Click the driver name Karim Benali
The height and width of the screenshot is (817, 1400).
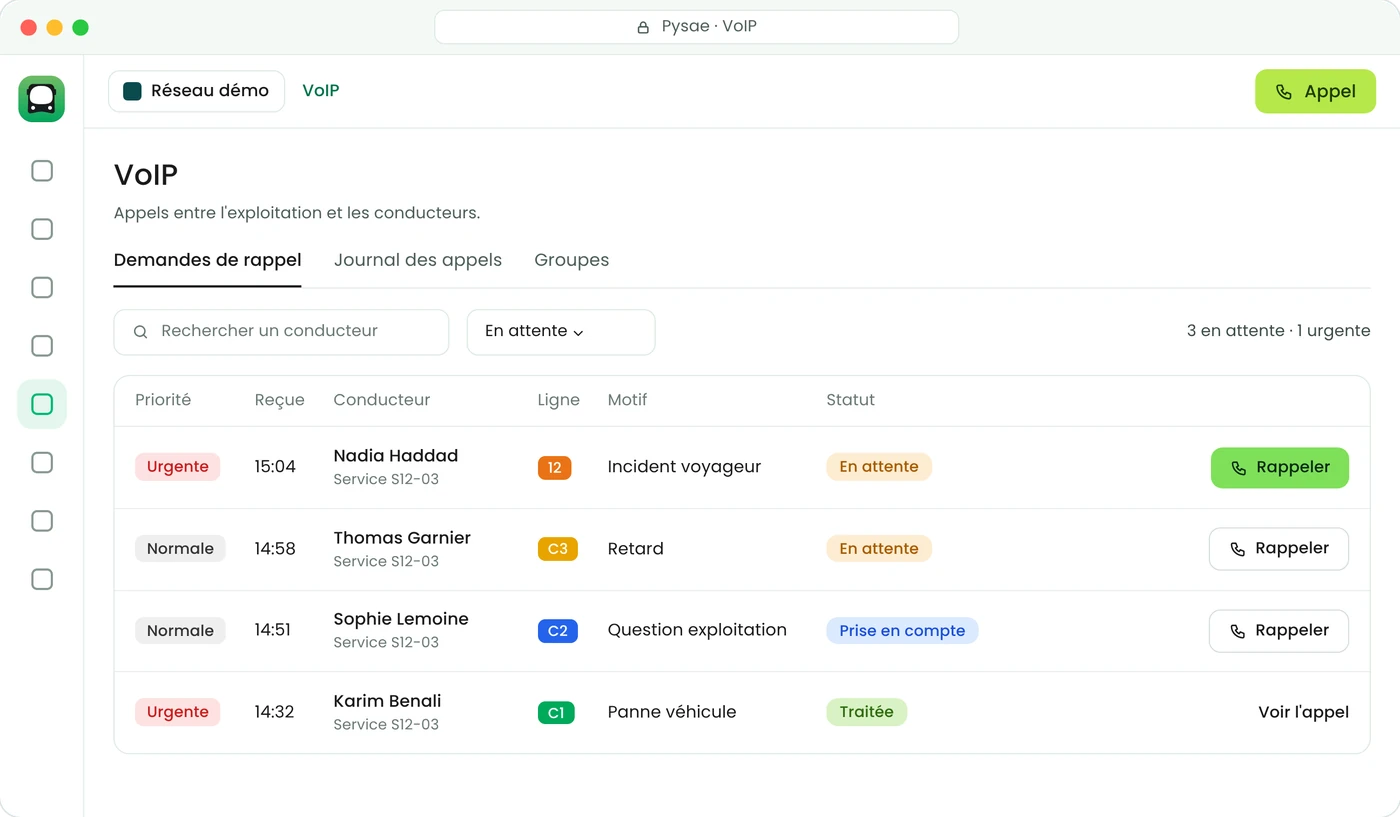click(387, 701)
